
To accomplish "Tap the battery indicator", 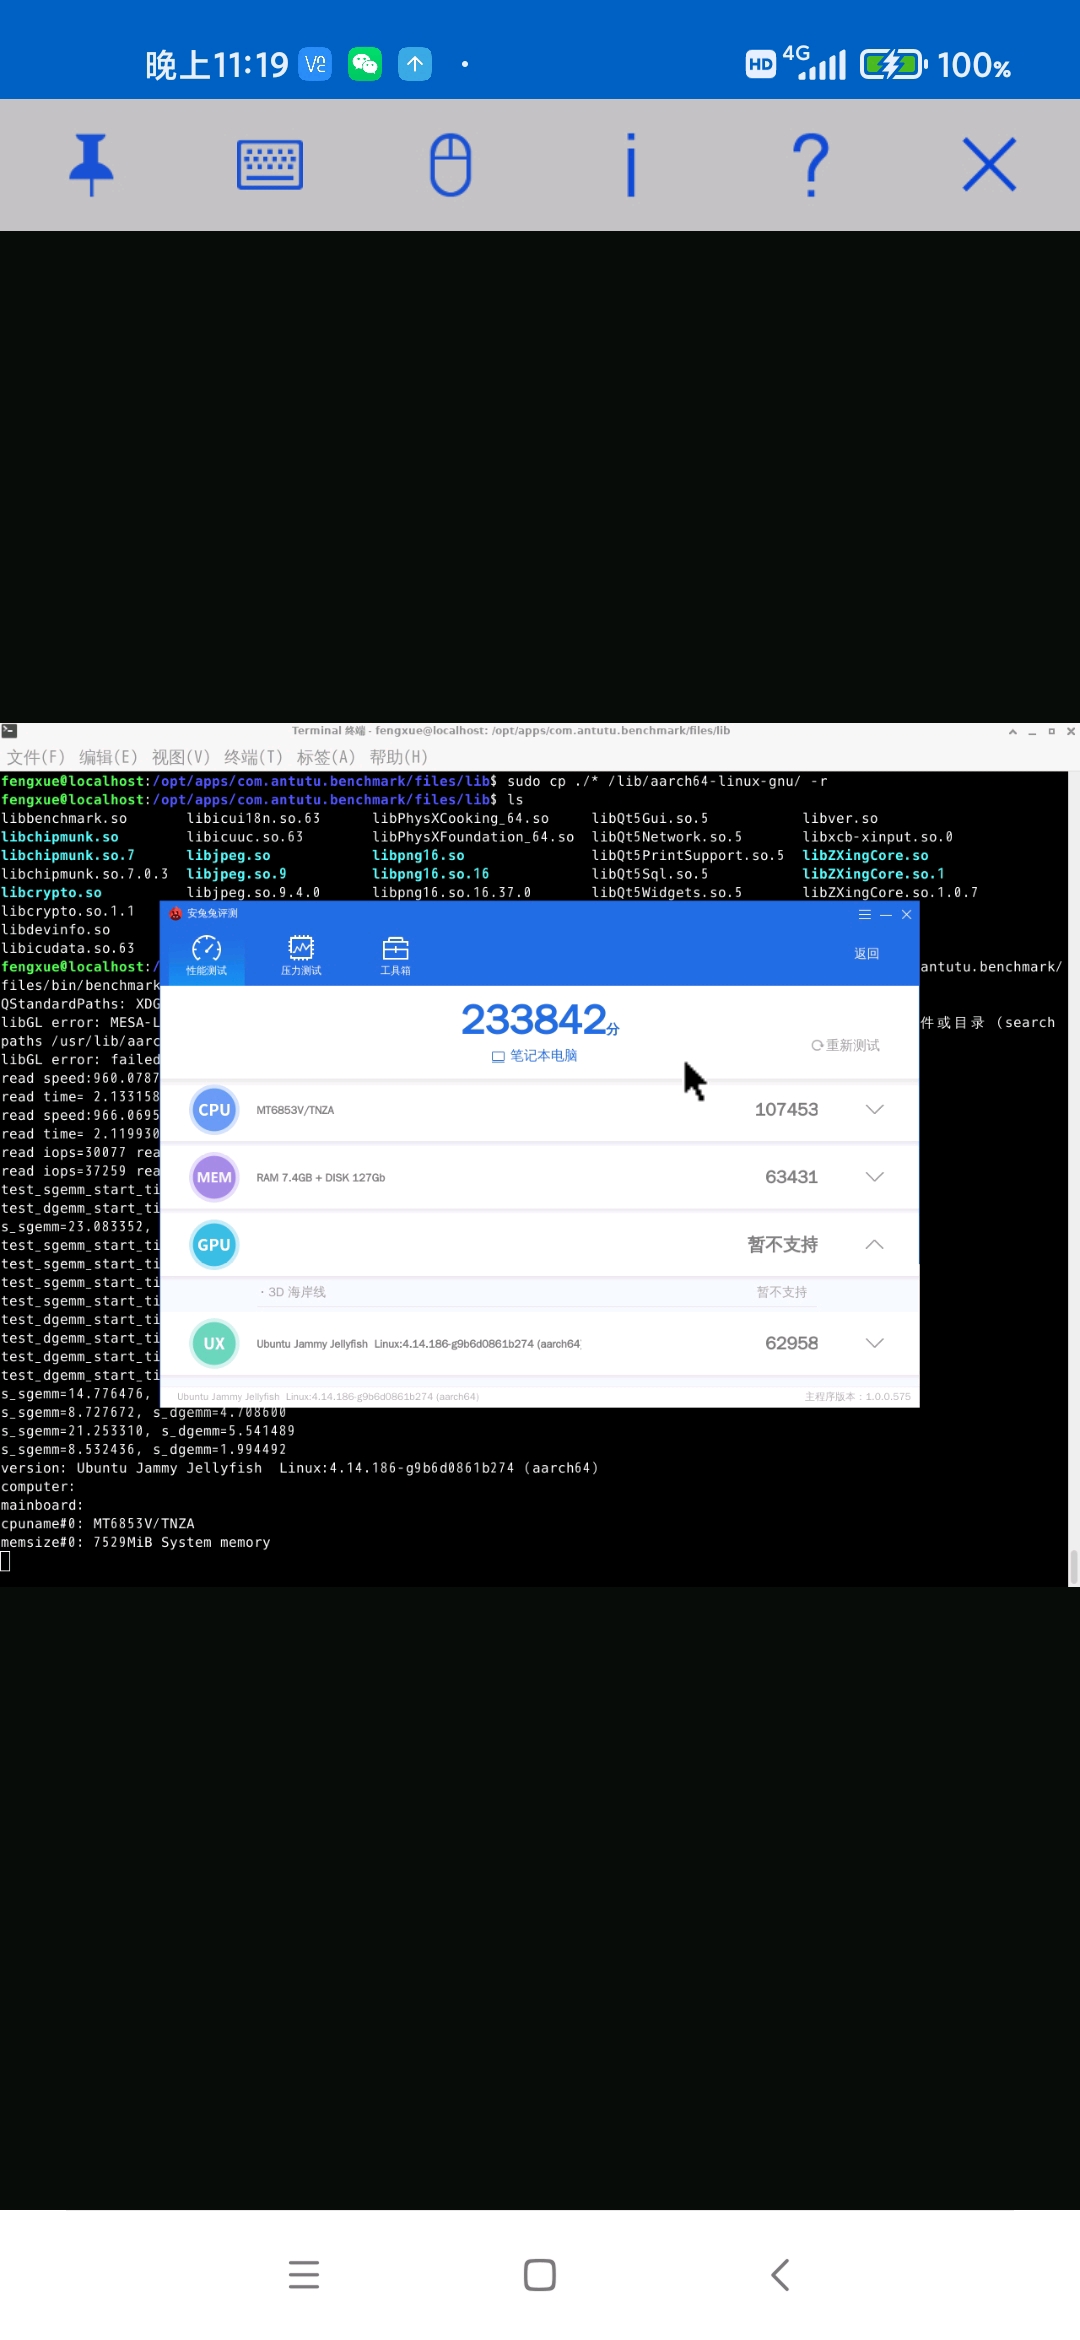I will click(893, 65).
